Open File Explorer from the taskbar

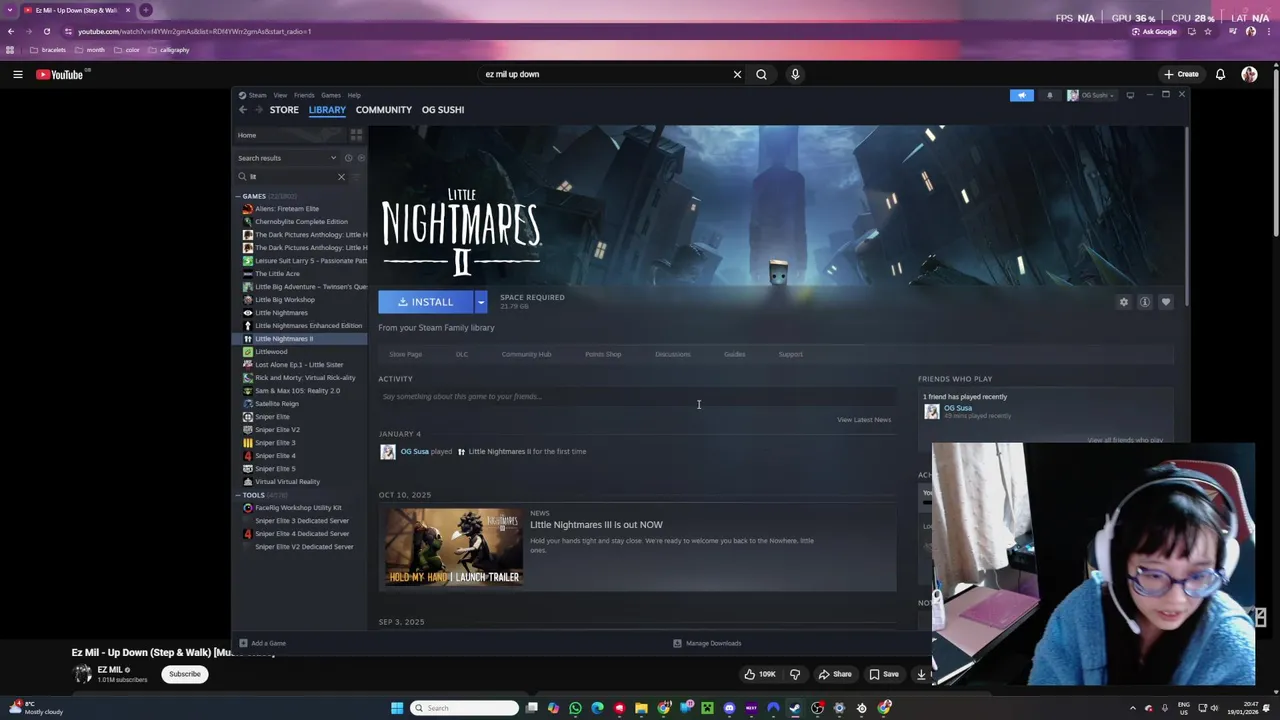coord(641,708)
